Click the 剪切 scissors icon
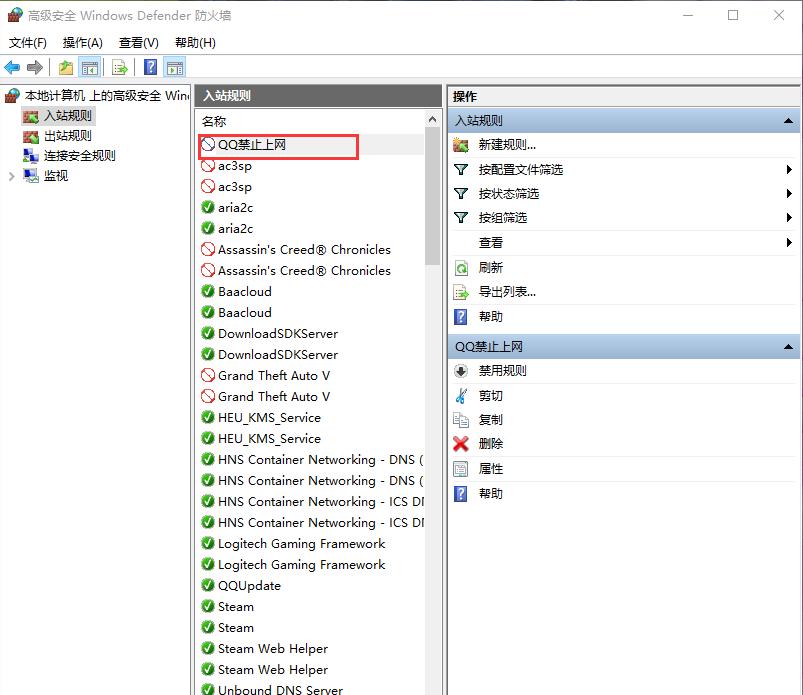 [461, 395]
